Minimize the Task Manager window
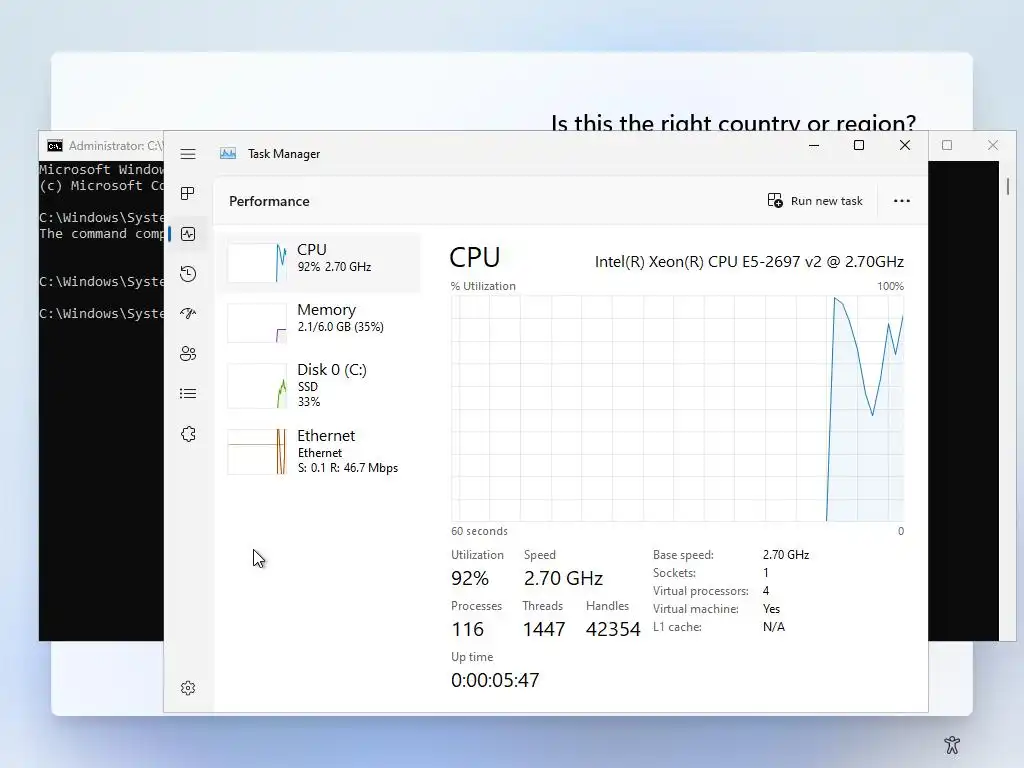 tap(814, 145)
